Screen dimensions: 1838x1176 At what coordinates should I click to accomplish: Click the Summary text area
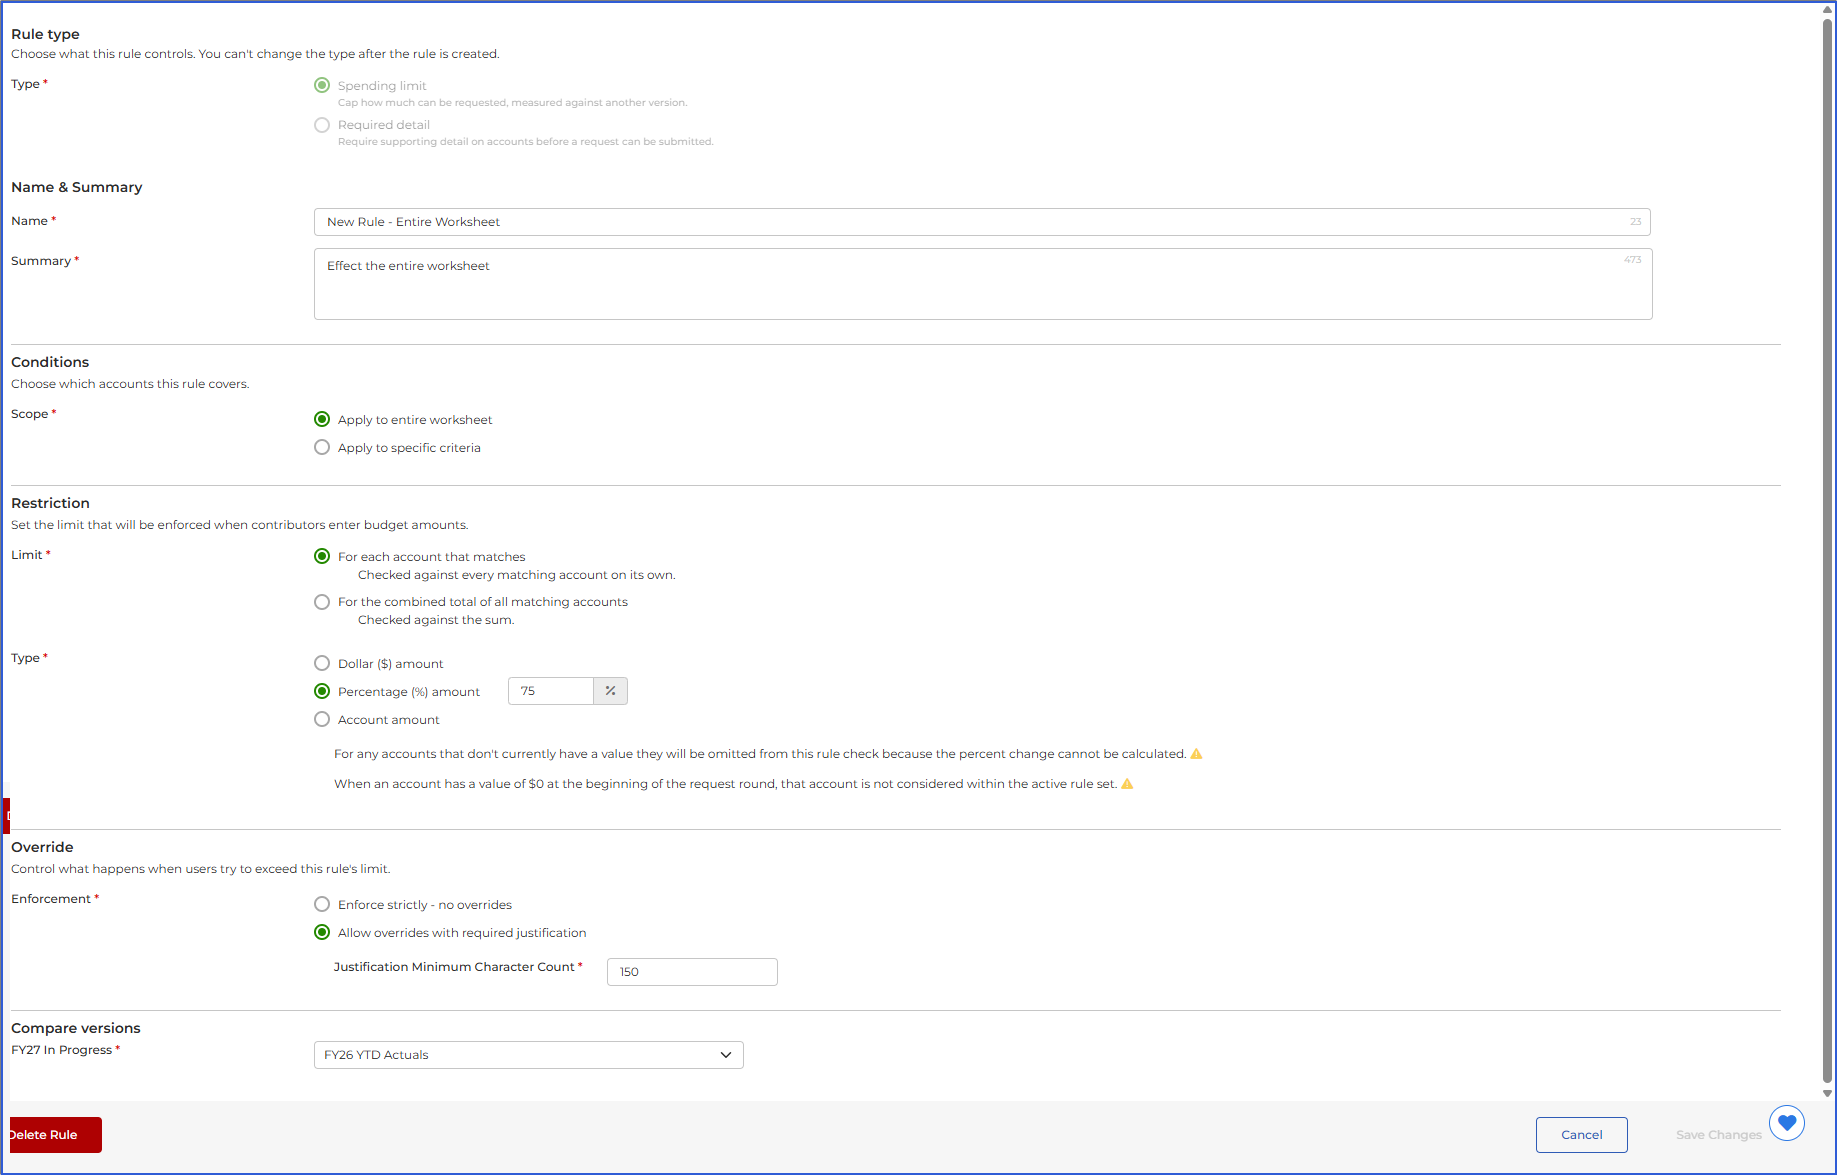pos(983,284)
